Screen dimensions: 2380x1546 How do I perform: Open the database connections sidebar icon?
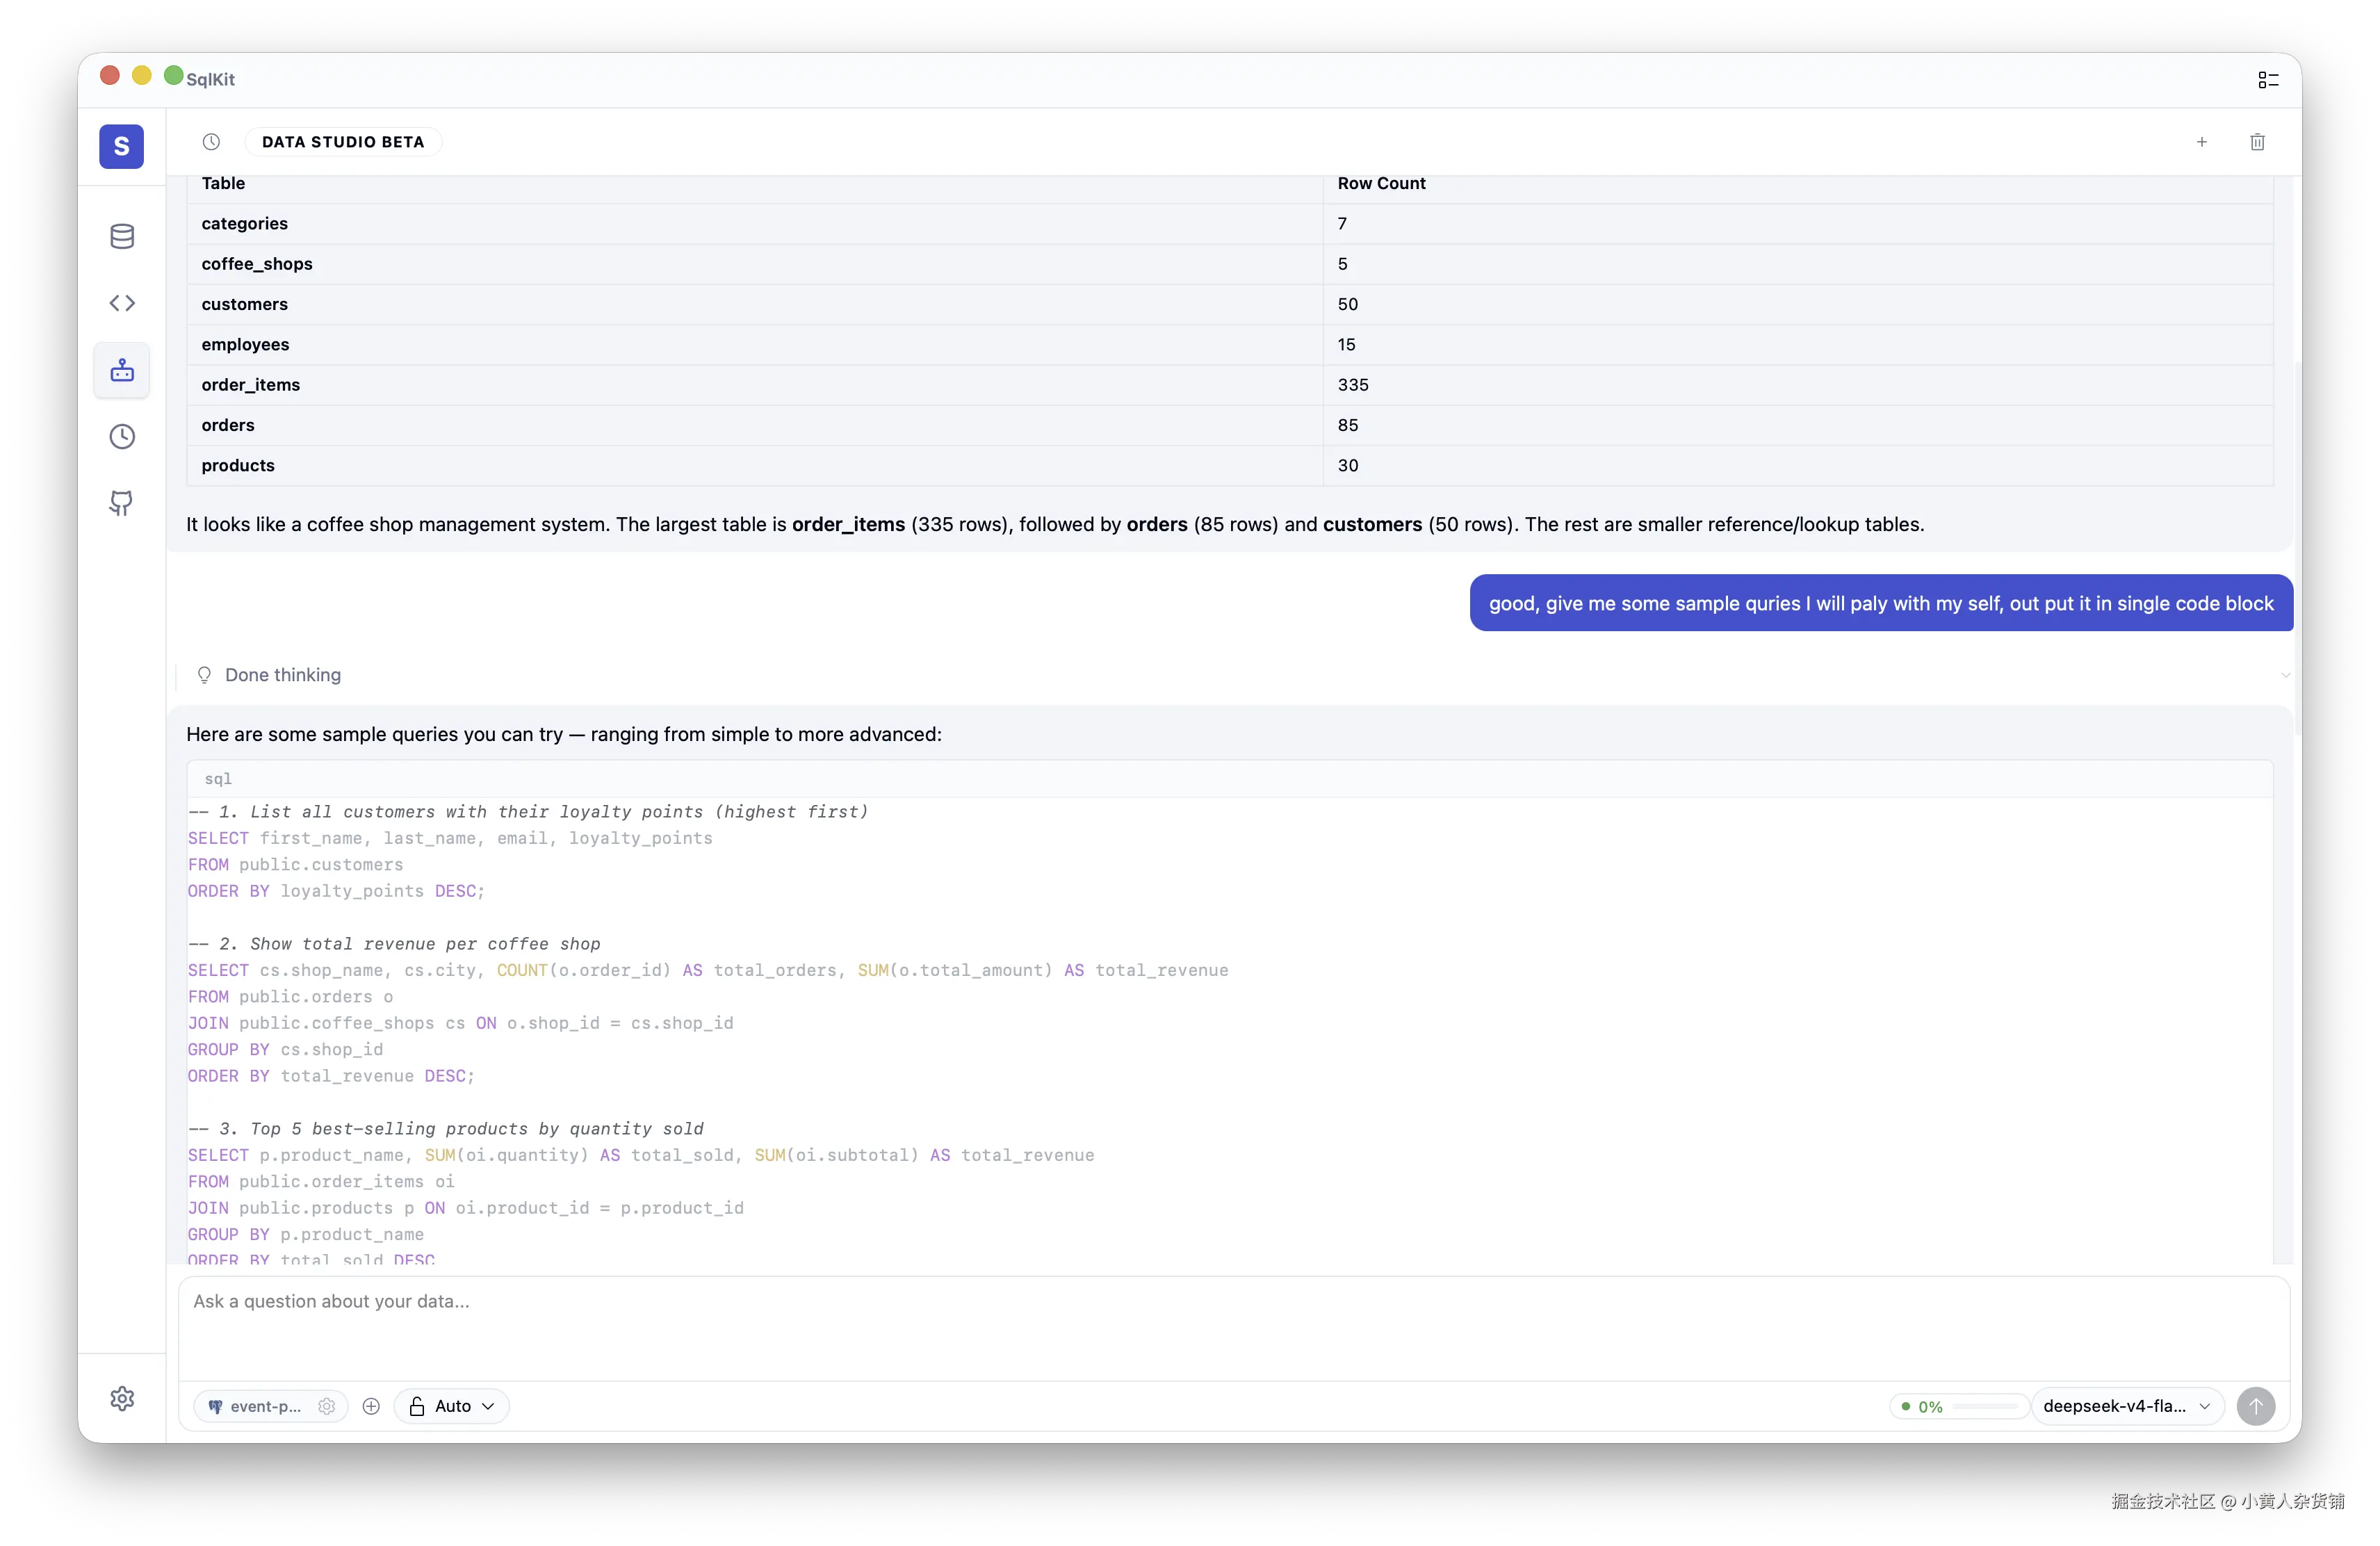click(122, 236)
